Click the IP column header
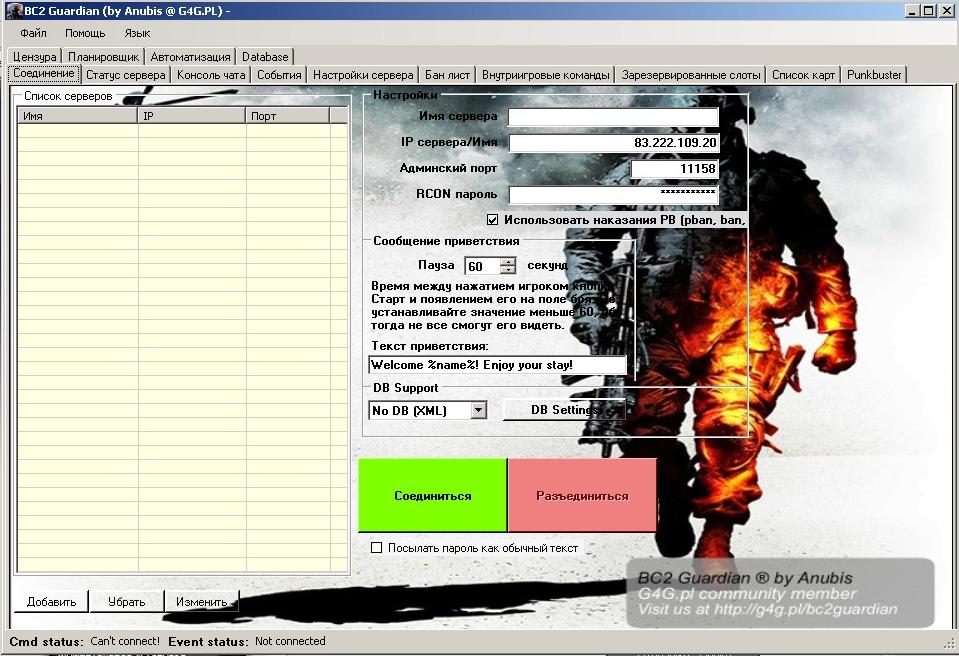 click(191, 116)
